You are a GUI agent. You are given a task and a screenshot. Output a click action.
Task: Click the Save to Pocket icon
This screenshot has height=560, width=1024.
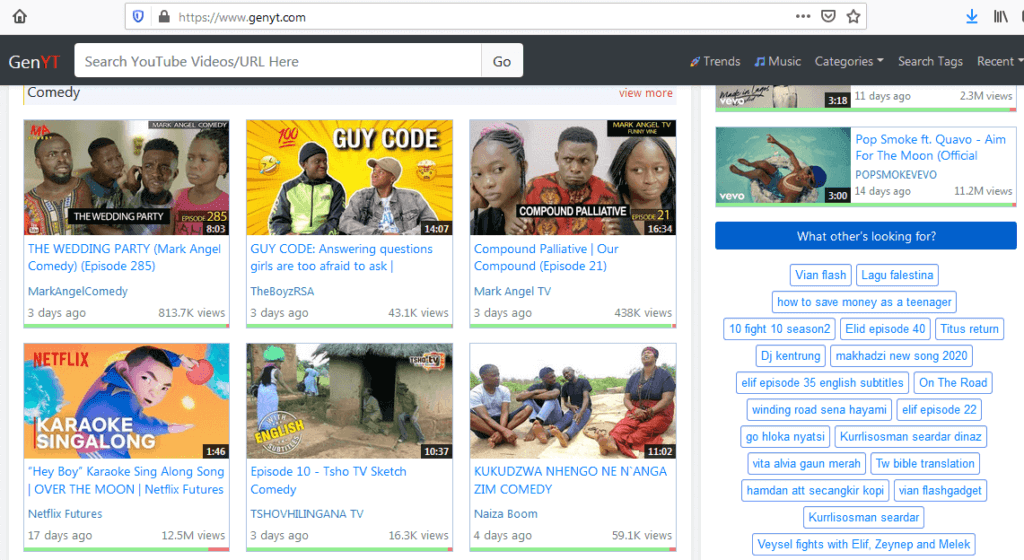click(828, 16)
